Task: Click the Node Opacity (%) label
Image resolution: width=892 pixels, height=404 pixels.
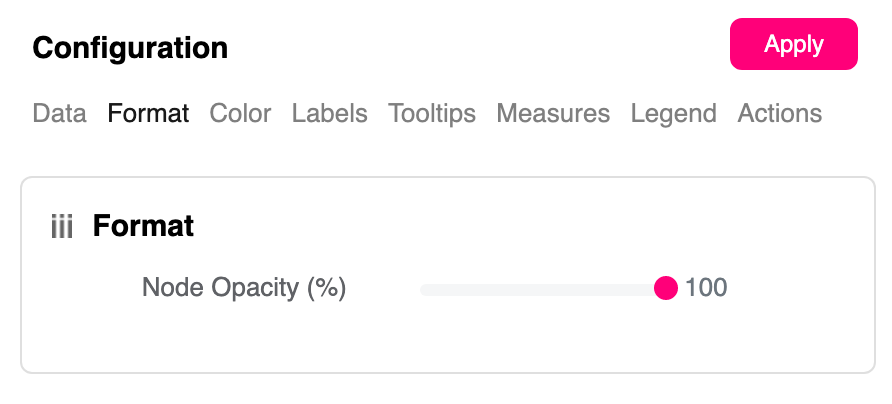Action: pyautogui.click(x=243, y=288)
